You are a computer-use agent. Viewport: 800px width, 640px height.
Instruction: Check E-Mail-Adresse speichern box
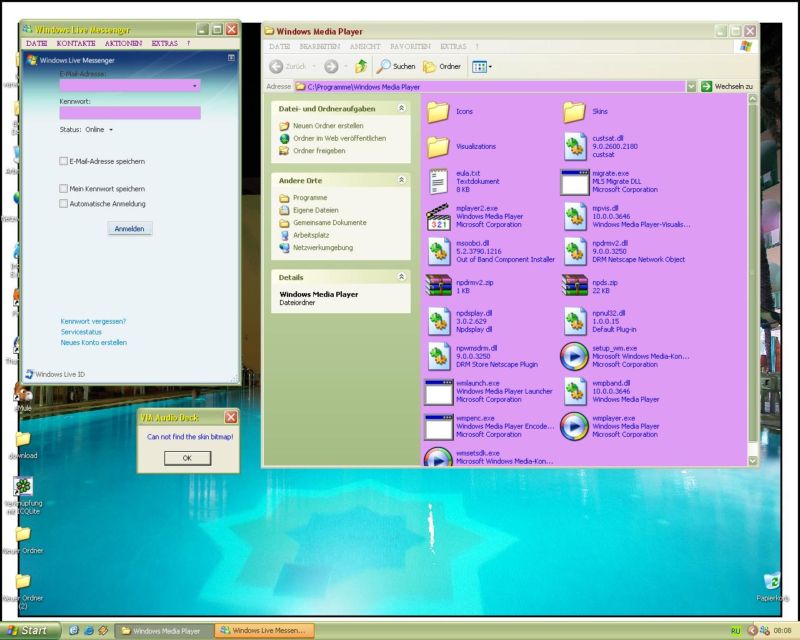click(x=63, y=161)
